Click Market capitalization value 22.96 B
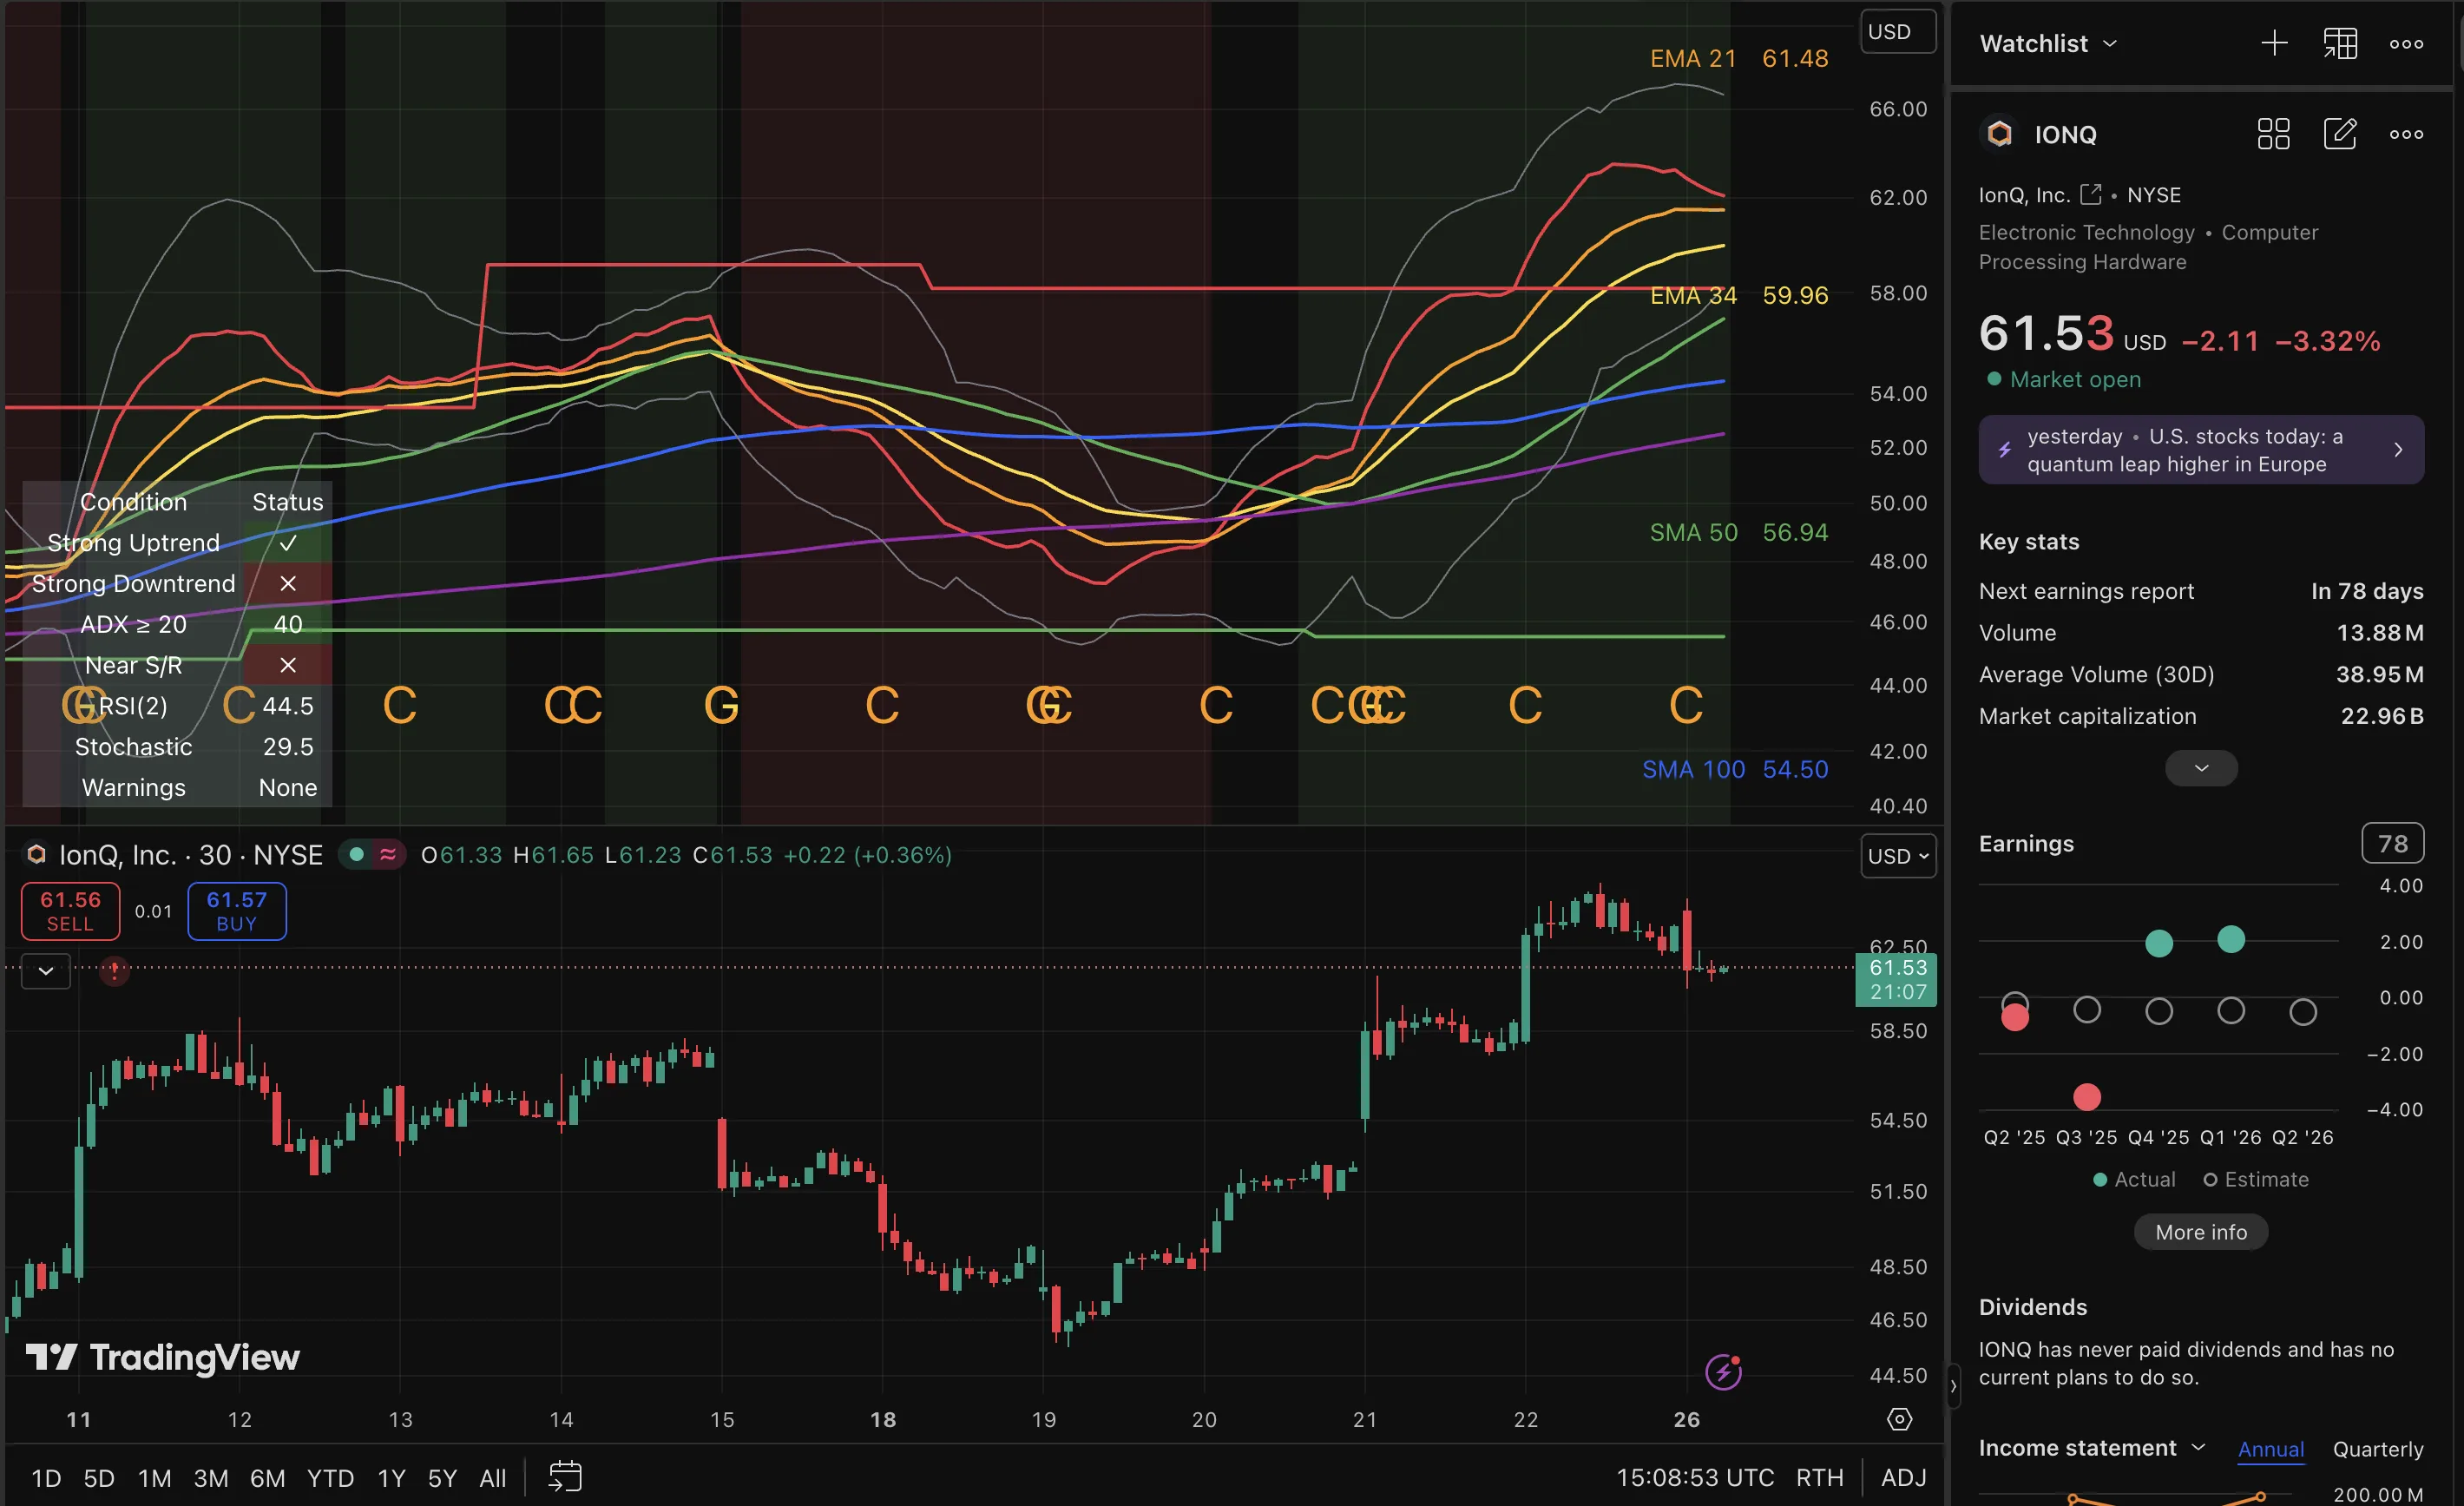Image resolution: width=2464 pixels, height=1506 pixels. click(x=2381, y=716)
